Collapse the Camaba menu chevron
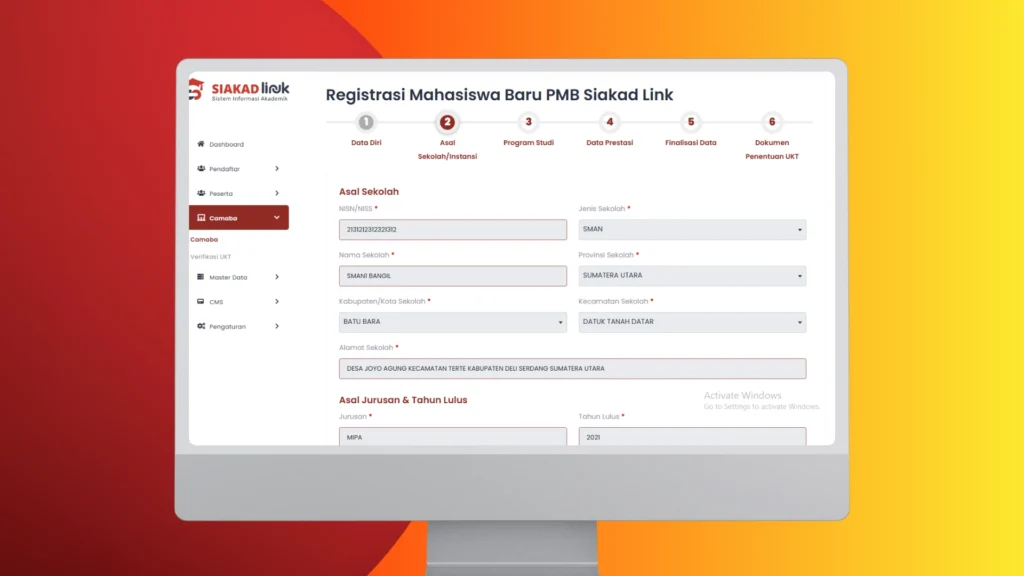 [277, 217]
